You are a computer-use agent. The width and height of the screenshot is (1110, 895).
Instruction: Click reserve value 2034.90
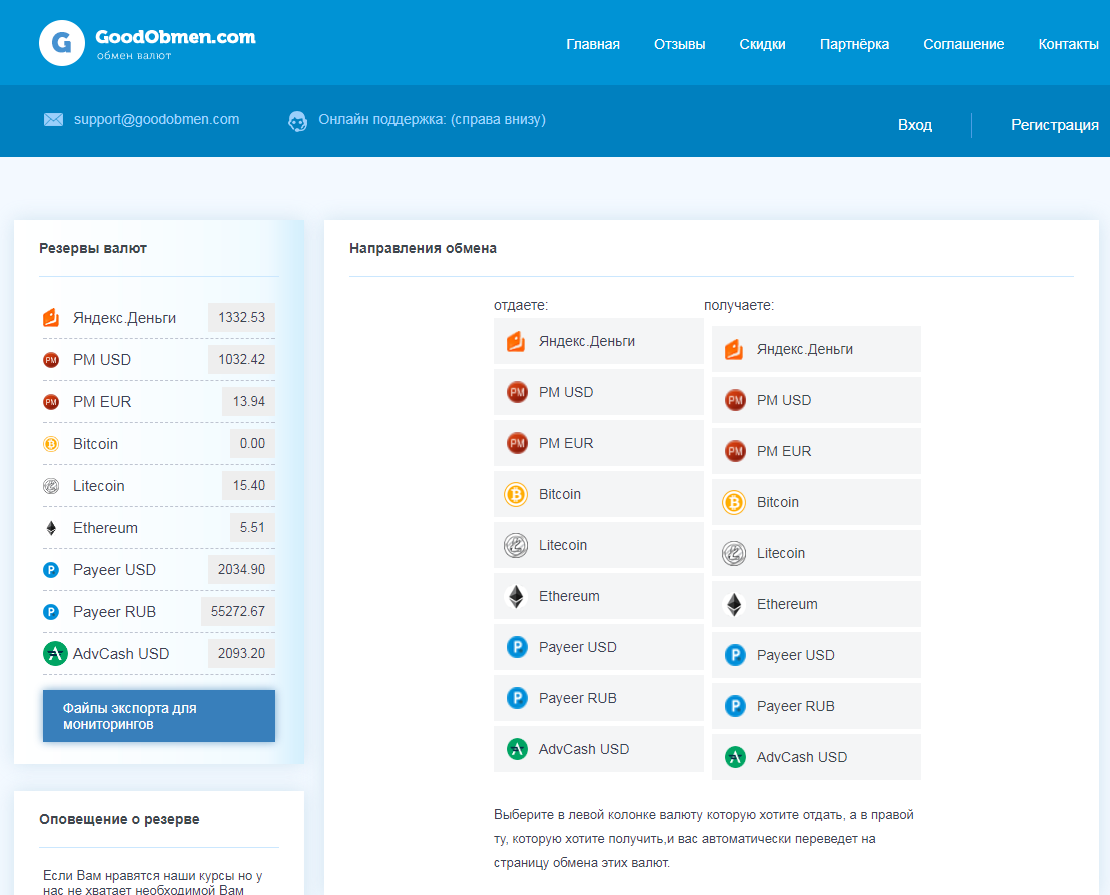[x=241, y=569]
